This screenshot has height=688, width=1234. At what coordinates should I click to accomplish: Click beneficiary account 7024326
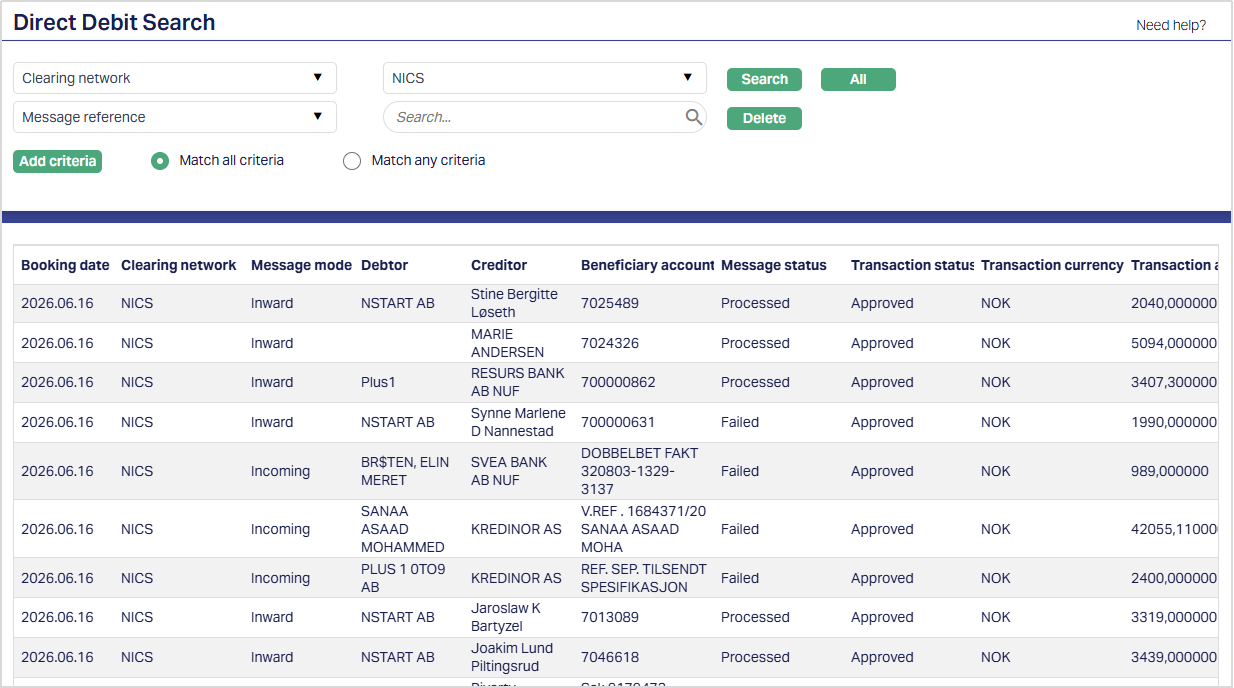click(x=610, y=343)
